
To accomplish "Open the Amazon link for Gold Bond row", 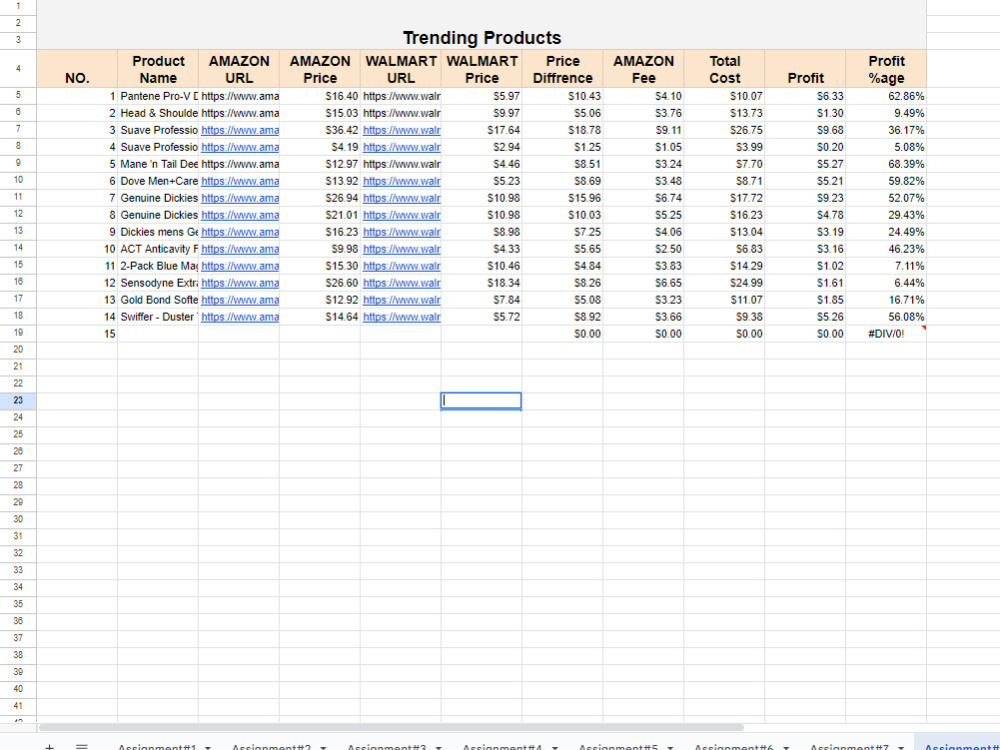I will (240, 300).
